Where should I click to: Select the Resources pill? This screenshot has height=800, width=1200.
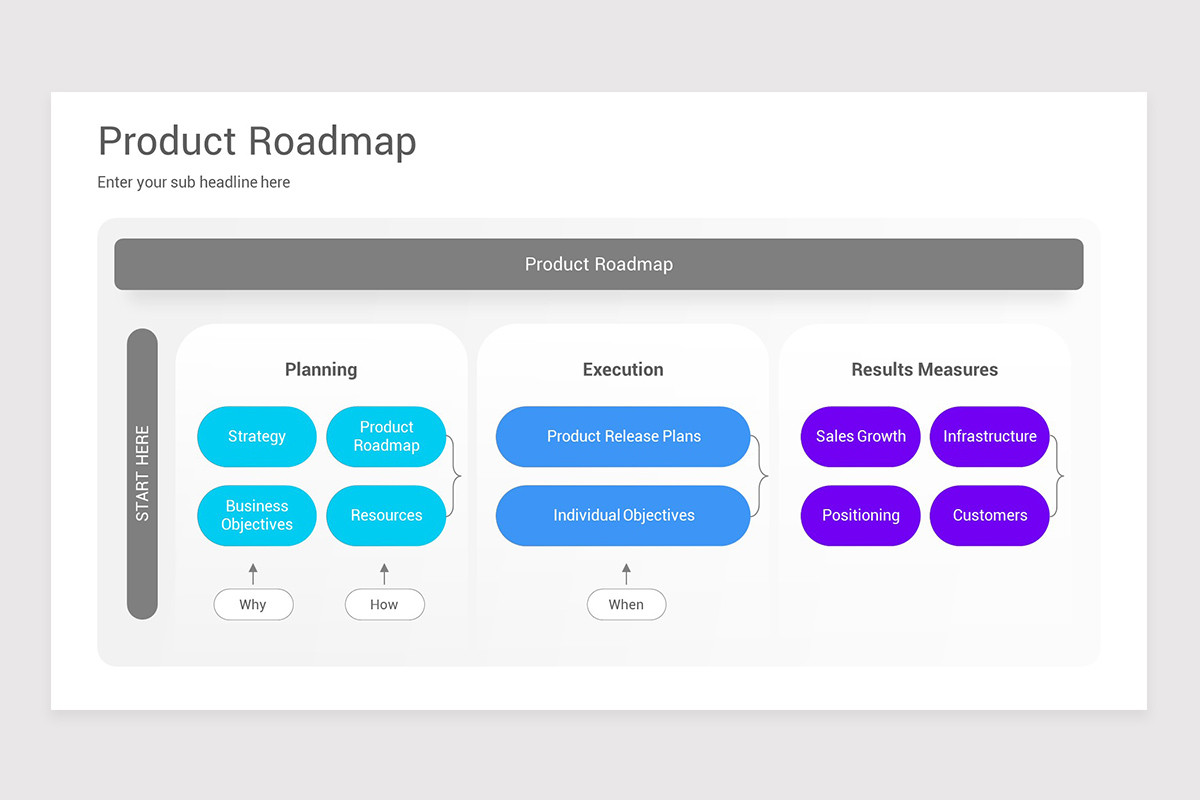(386, 515)
